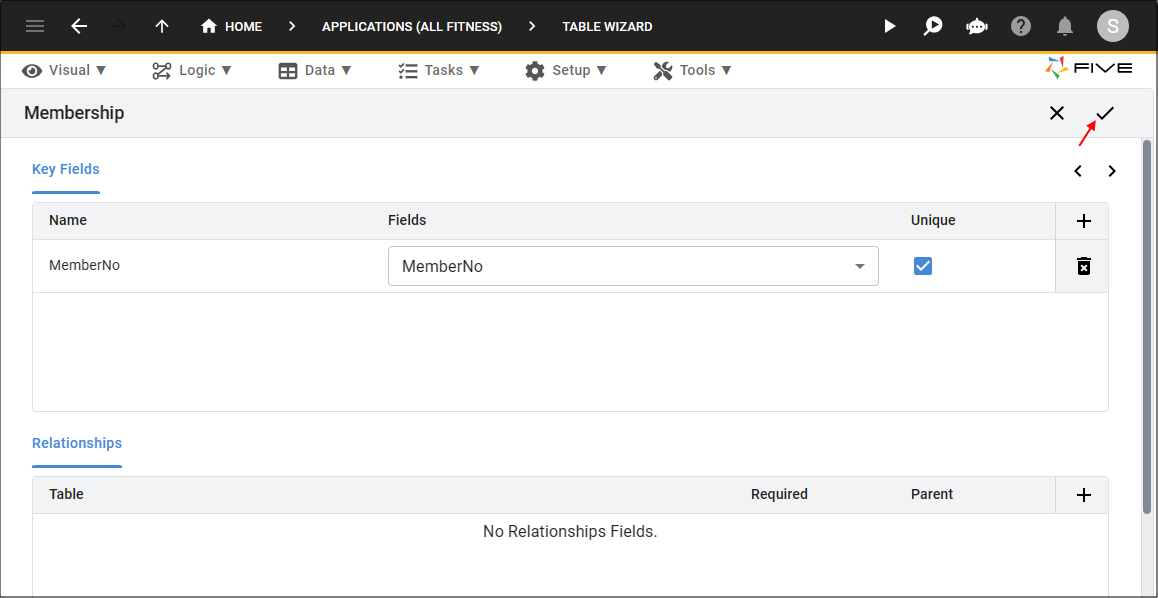Screen dimensions: 1158x598
Task: Open the MemberNo Fields dropdown
Action: click(633, 266)
